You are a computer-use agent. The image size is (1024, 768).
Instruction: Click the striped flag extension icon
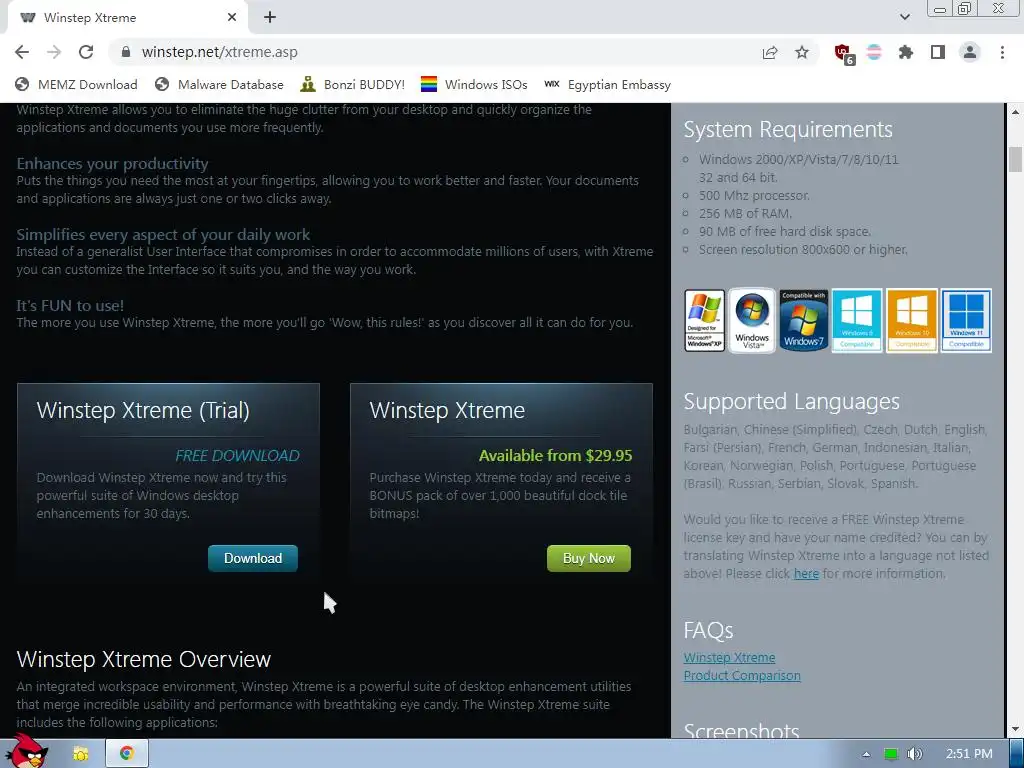click(x=874, y=52)
